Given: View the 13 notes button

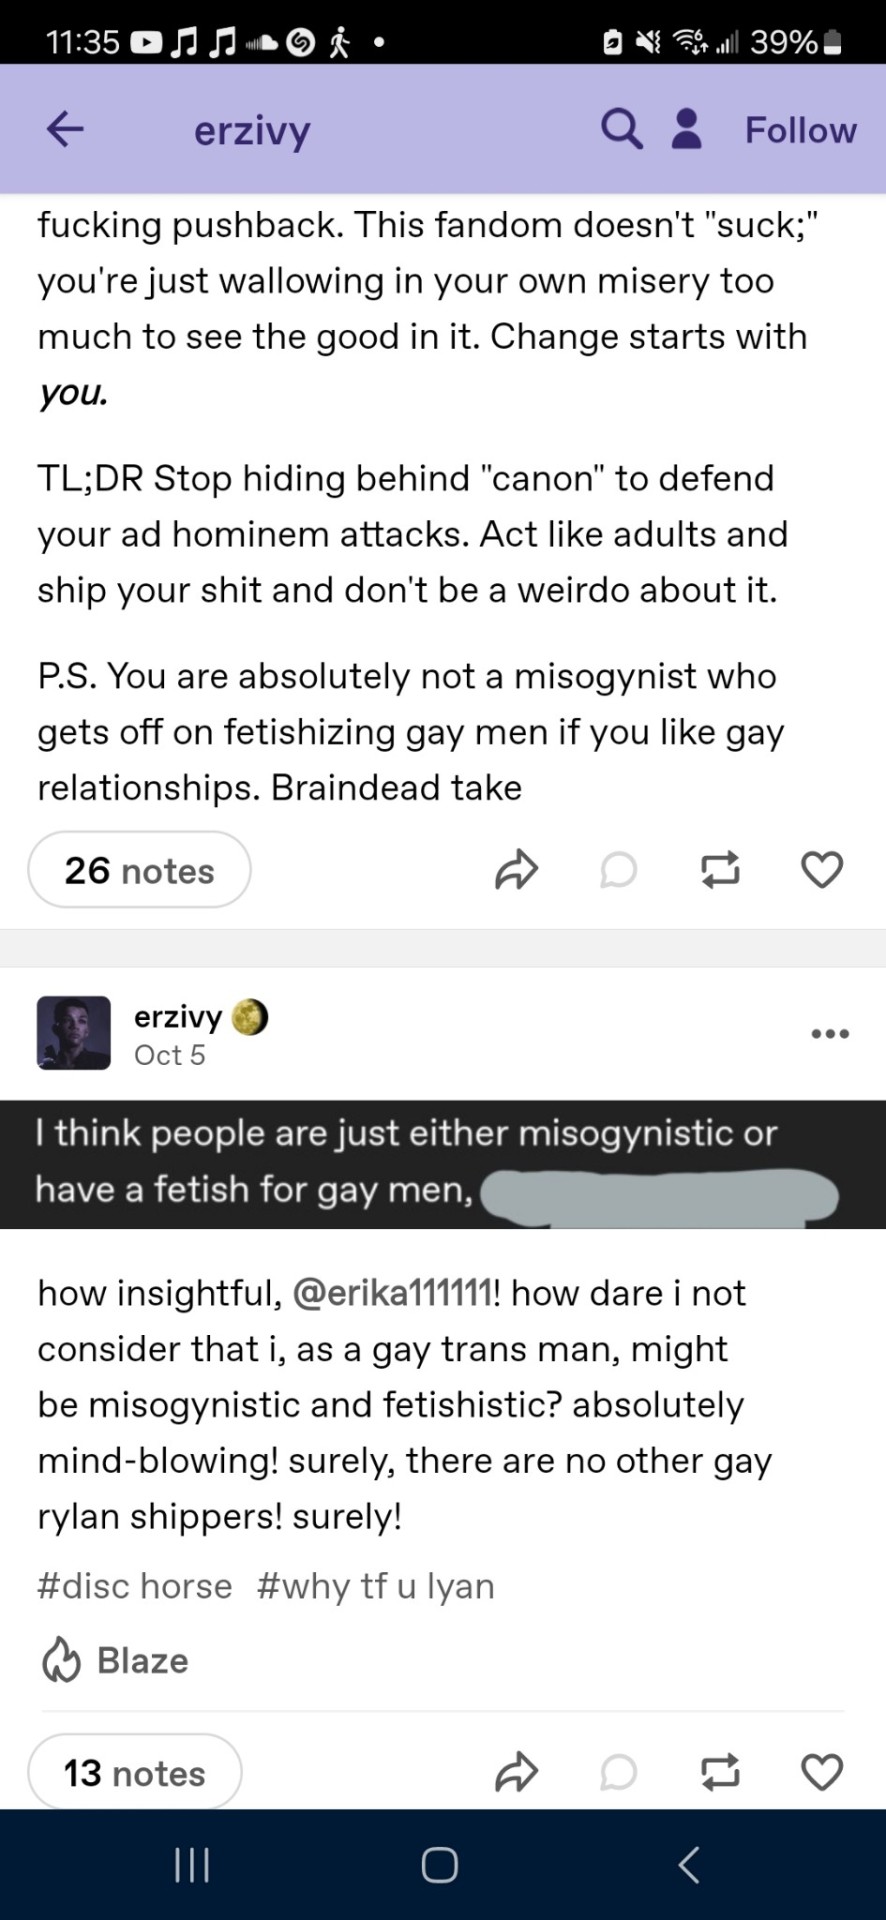Looking at the screenshot, I should [x=135, y=1773].
